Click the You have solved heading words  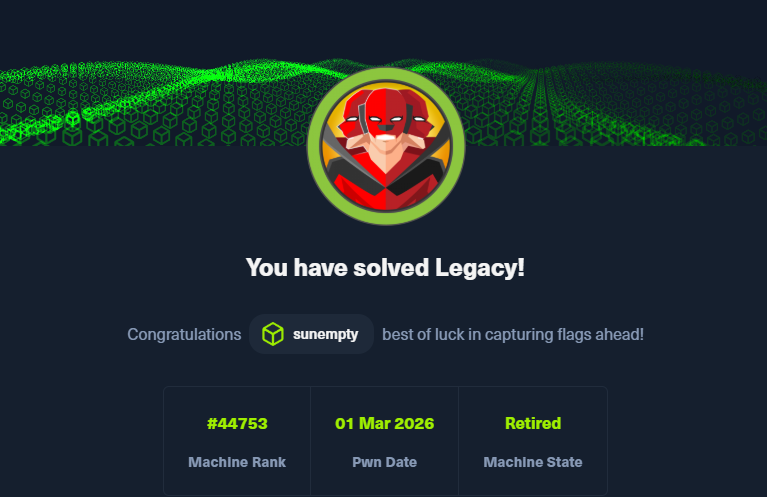point(338,268)
